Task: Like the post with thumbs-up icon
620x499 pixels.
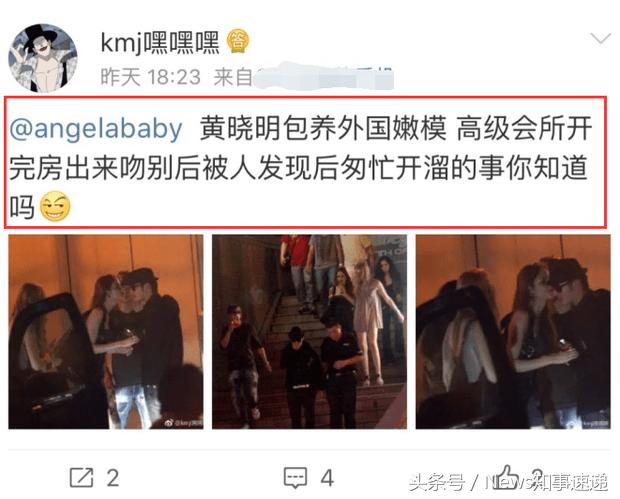Action: pyautogui.click(x=507, y=476)
